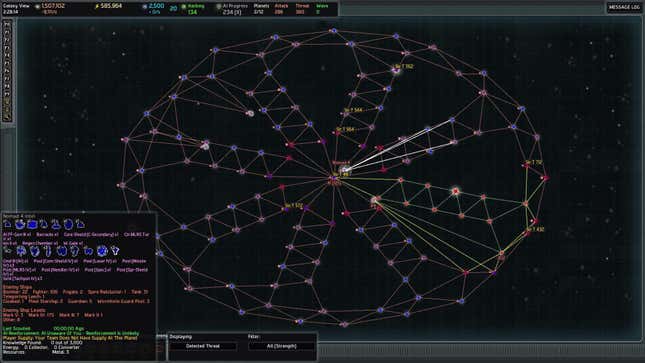645x363 pixels.
Task: Click the metal resource icon in top bar
Action: 37,7
